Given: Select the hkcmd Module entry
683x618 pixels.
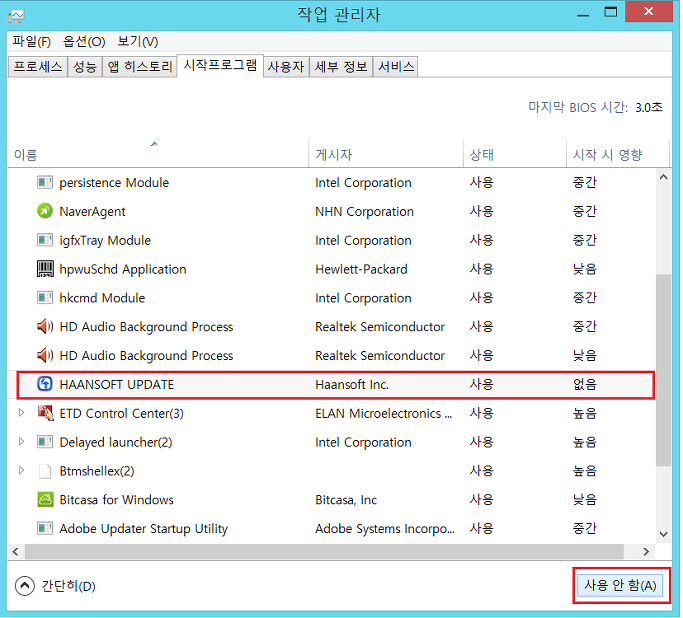Looking at the screenshot, I should coord(102,298).
